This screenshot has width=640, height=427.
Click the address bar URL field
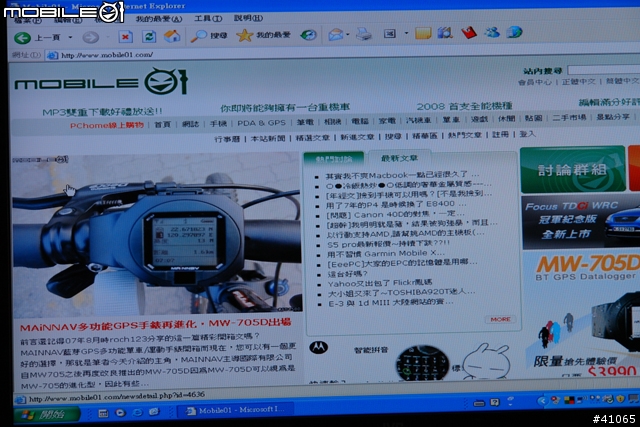tap(343, 54)
